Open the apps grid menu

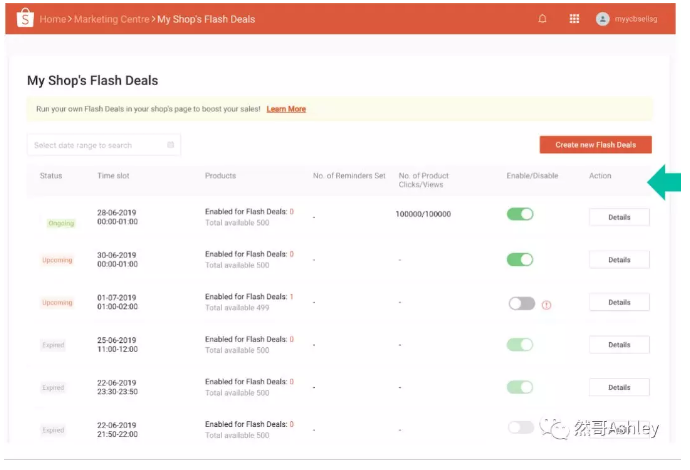[x=574, y=19]
